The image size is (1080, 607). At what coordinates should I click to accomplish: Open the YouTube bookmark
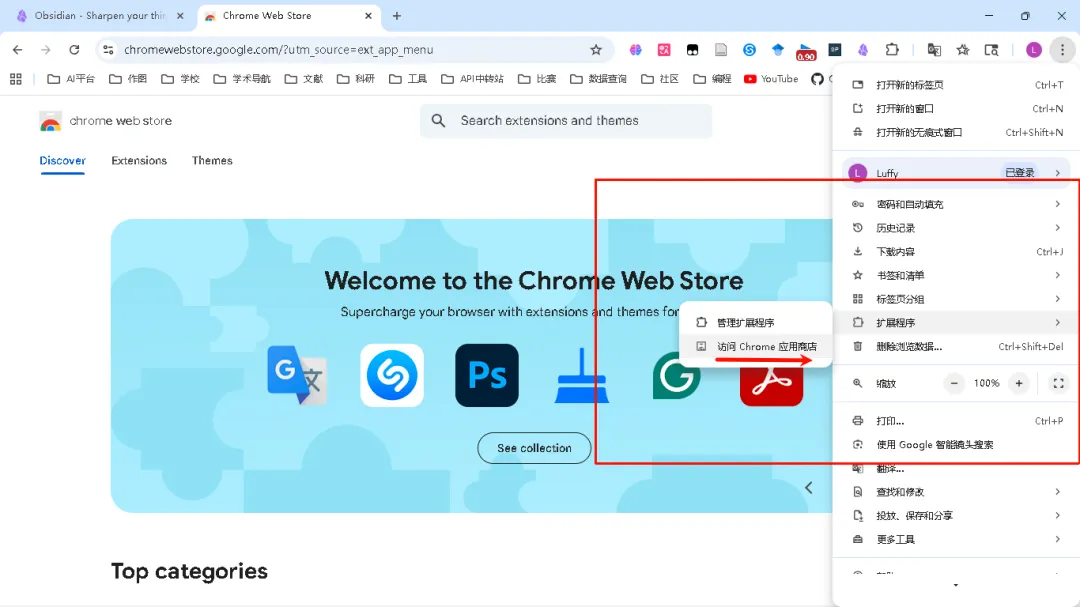pos(771,79)
